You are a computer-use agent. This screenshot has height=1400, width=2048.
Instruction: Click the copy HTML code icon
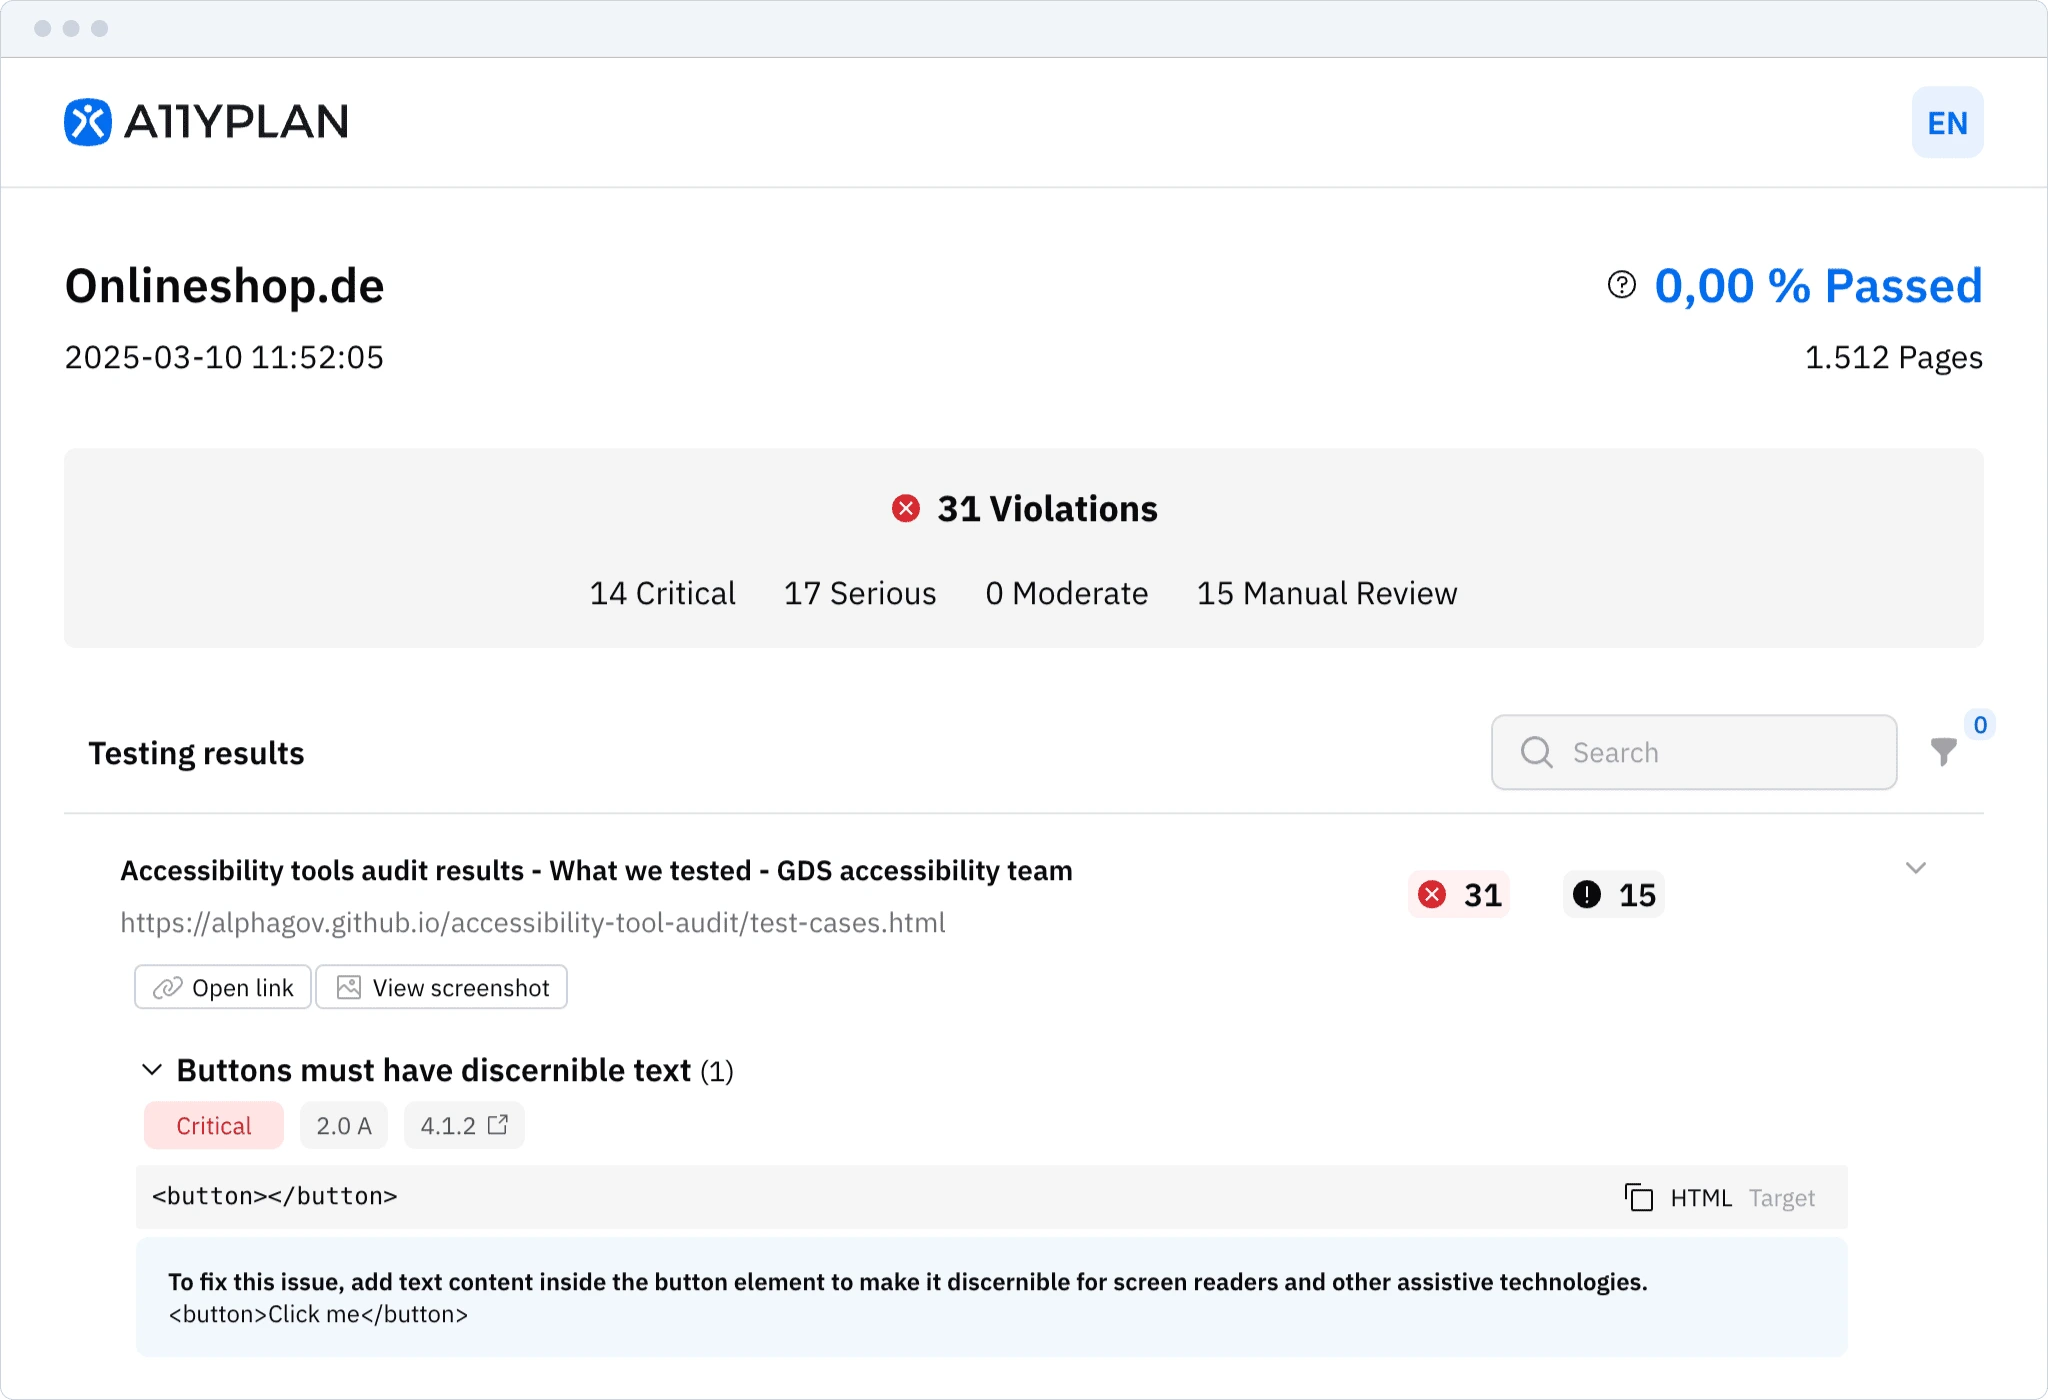click(x=1638, y=1197)
